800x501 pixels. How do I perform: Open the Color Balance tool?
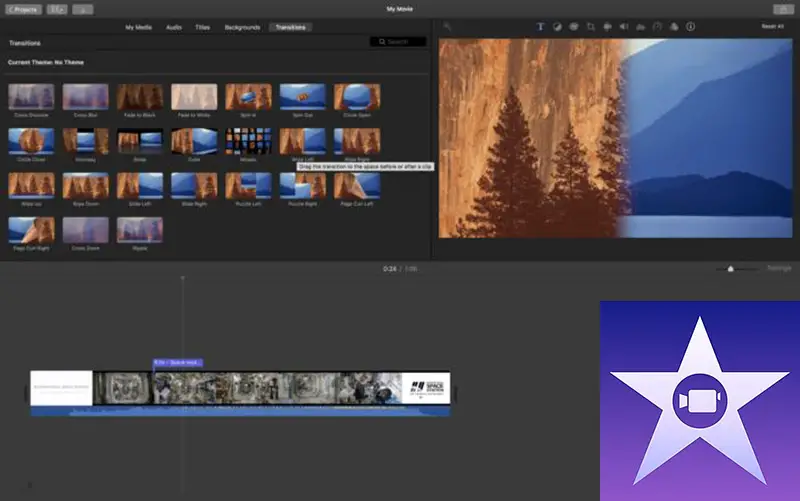[557, 27]
